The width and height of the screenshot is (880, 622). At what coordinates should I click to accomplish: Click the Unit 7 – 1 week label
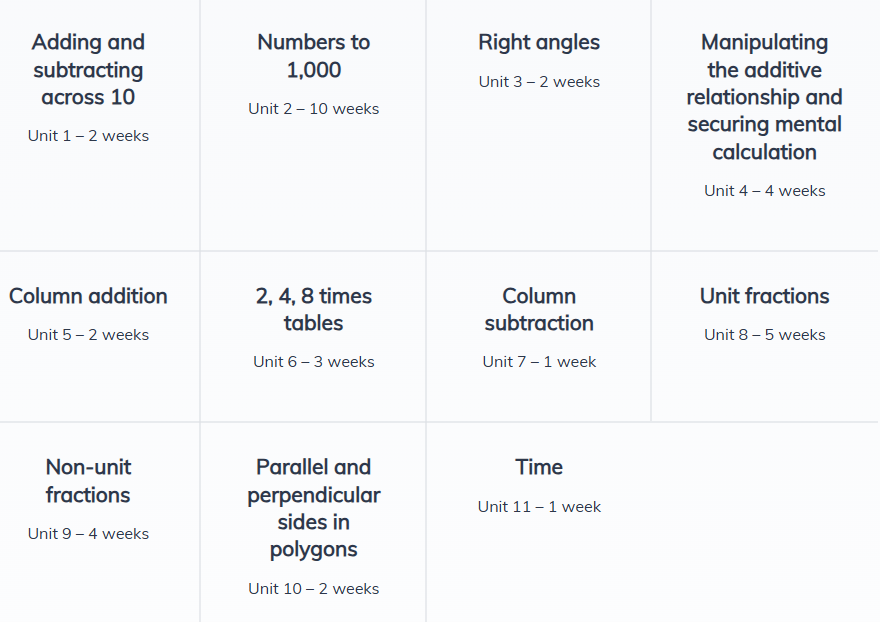(x=539, y=362)
